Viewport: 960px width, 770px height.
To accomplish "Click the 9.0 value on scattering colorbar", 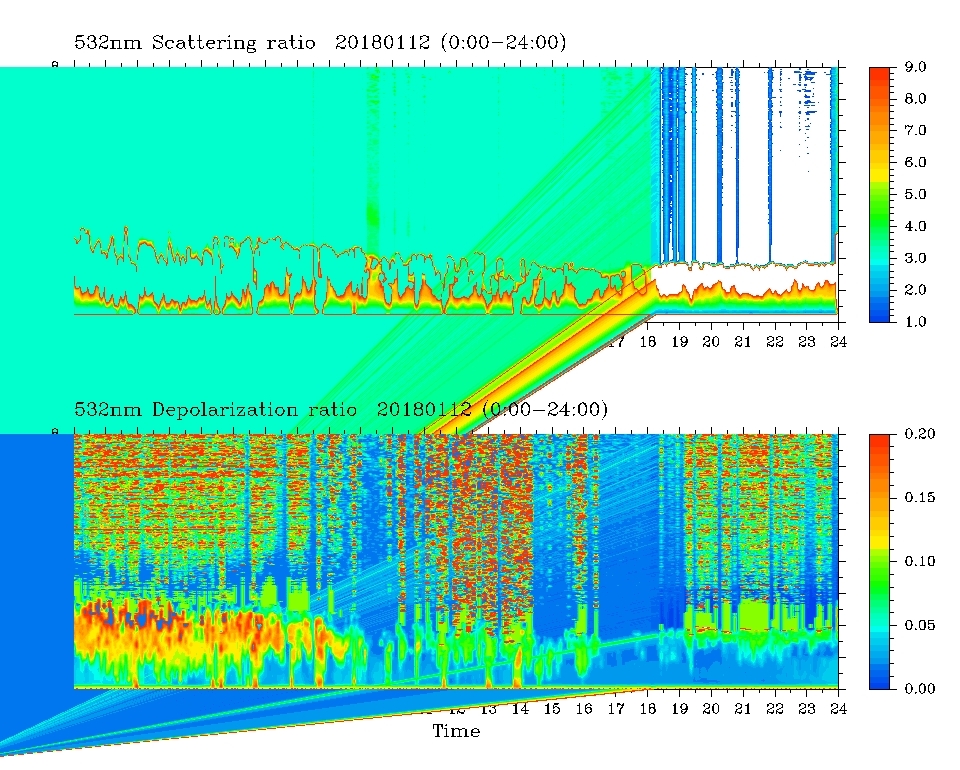I will click(915, 67).
